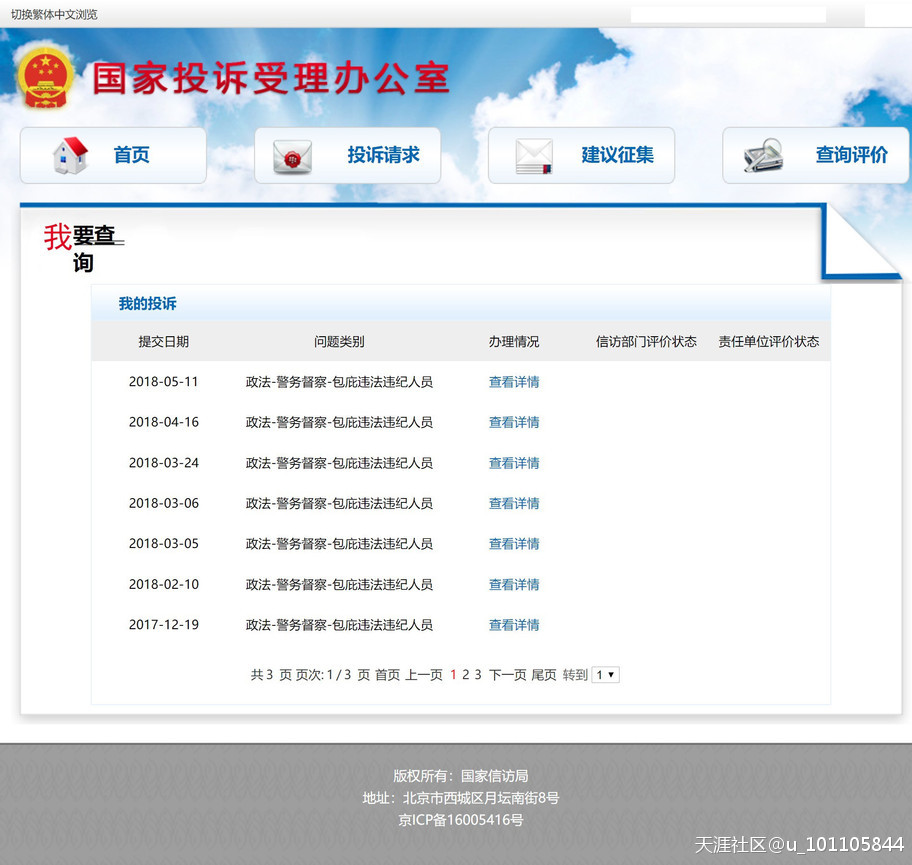Image resolution: width=912 pixels, height=865 pixels.
Task: Go to the previous page via 上一页
Action: (424, 674)
